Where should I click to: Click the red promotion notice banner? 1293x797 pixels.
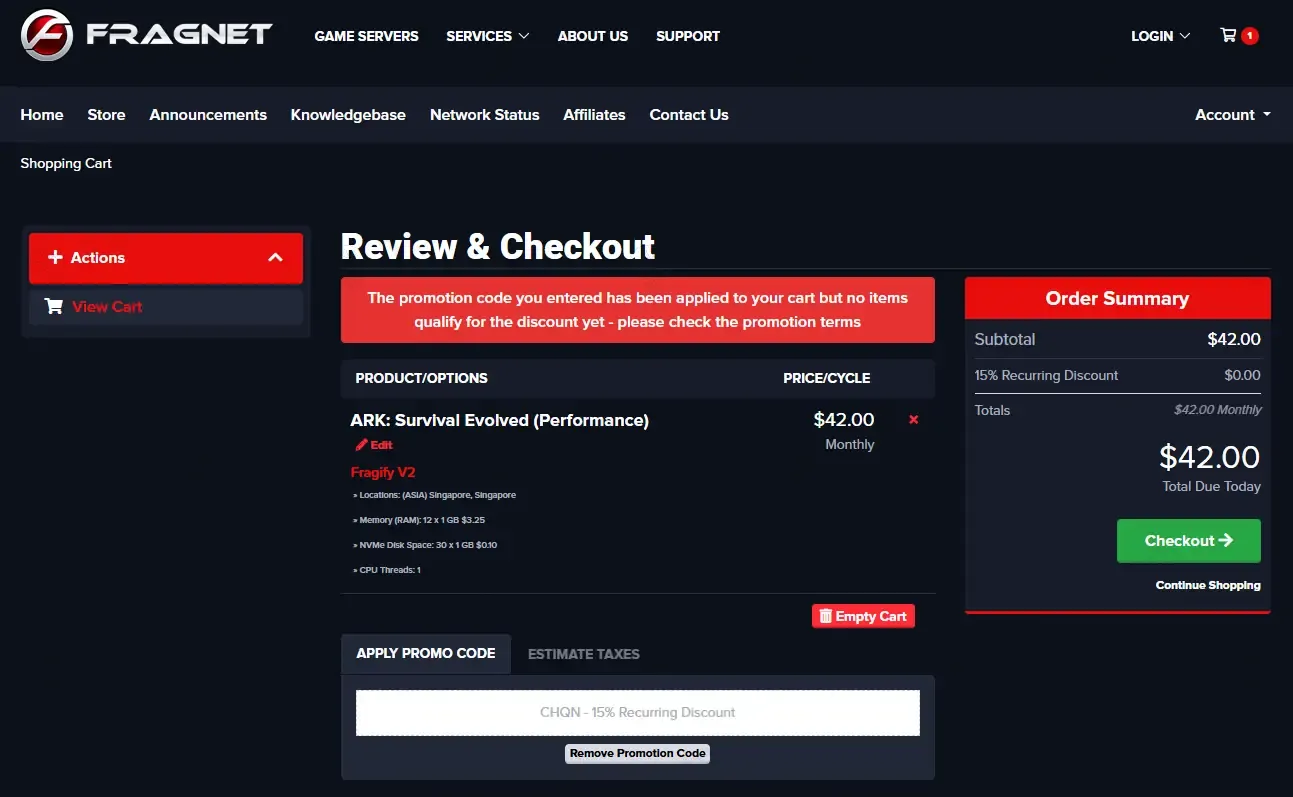638,310
